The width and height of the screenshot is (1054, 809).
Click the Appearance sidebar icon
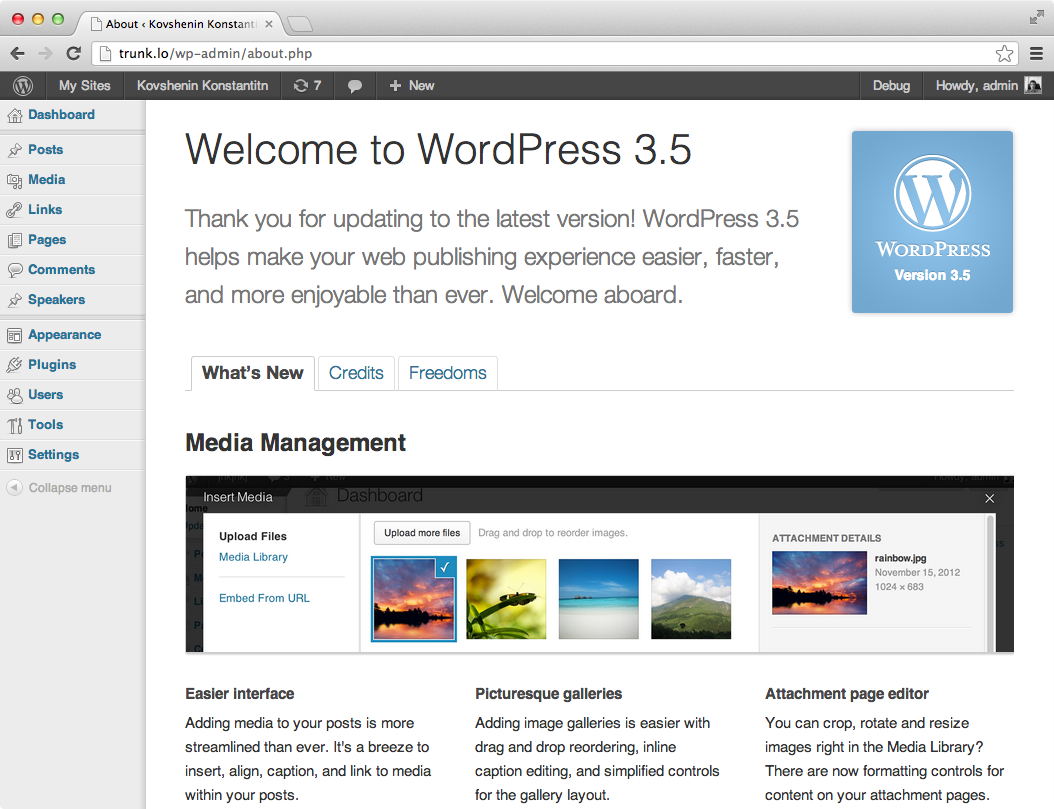[x=15, y=335]
